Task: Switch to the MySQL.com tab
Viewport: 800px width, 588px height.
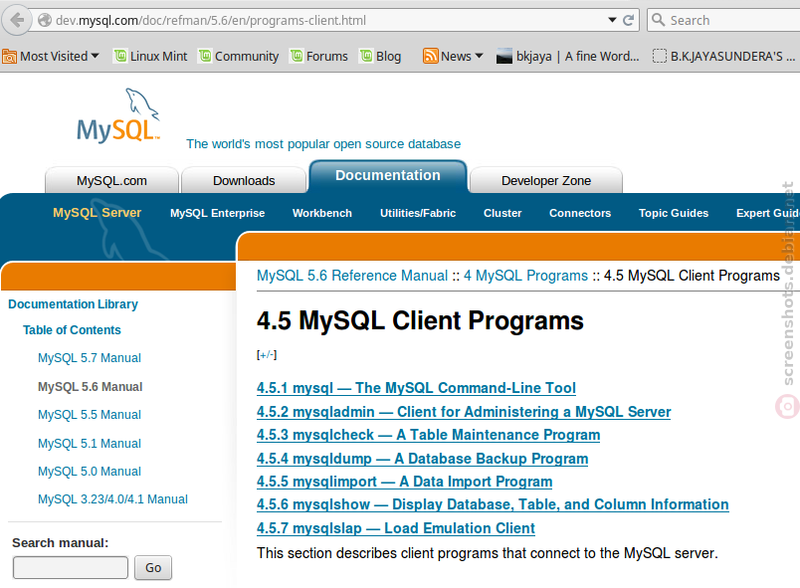Action: 112,181
